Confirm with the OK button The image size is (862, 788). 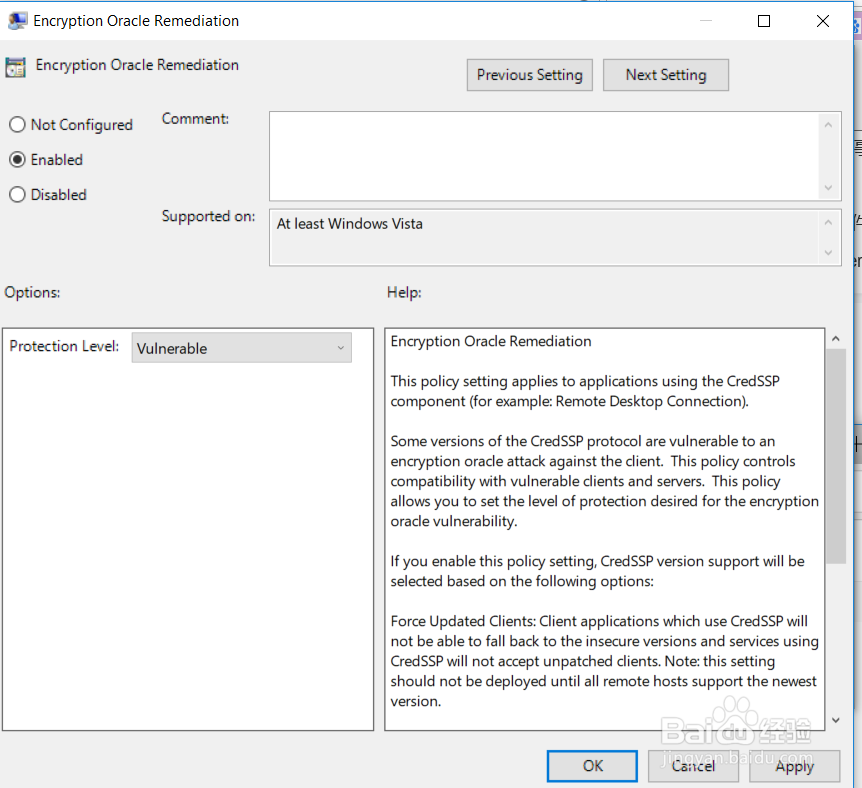click(x=593, y=765)
